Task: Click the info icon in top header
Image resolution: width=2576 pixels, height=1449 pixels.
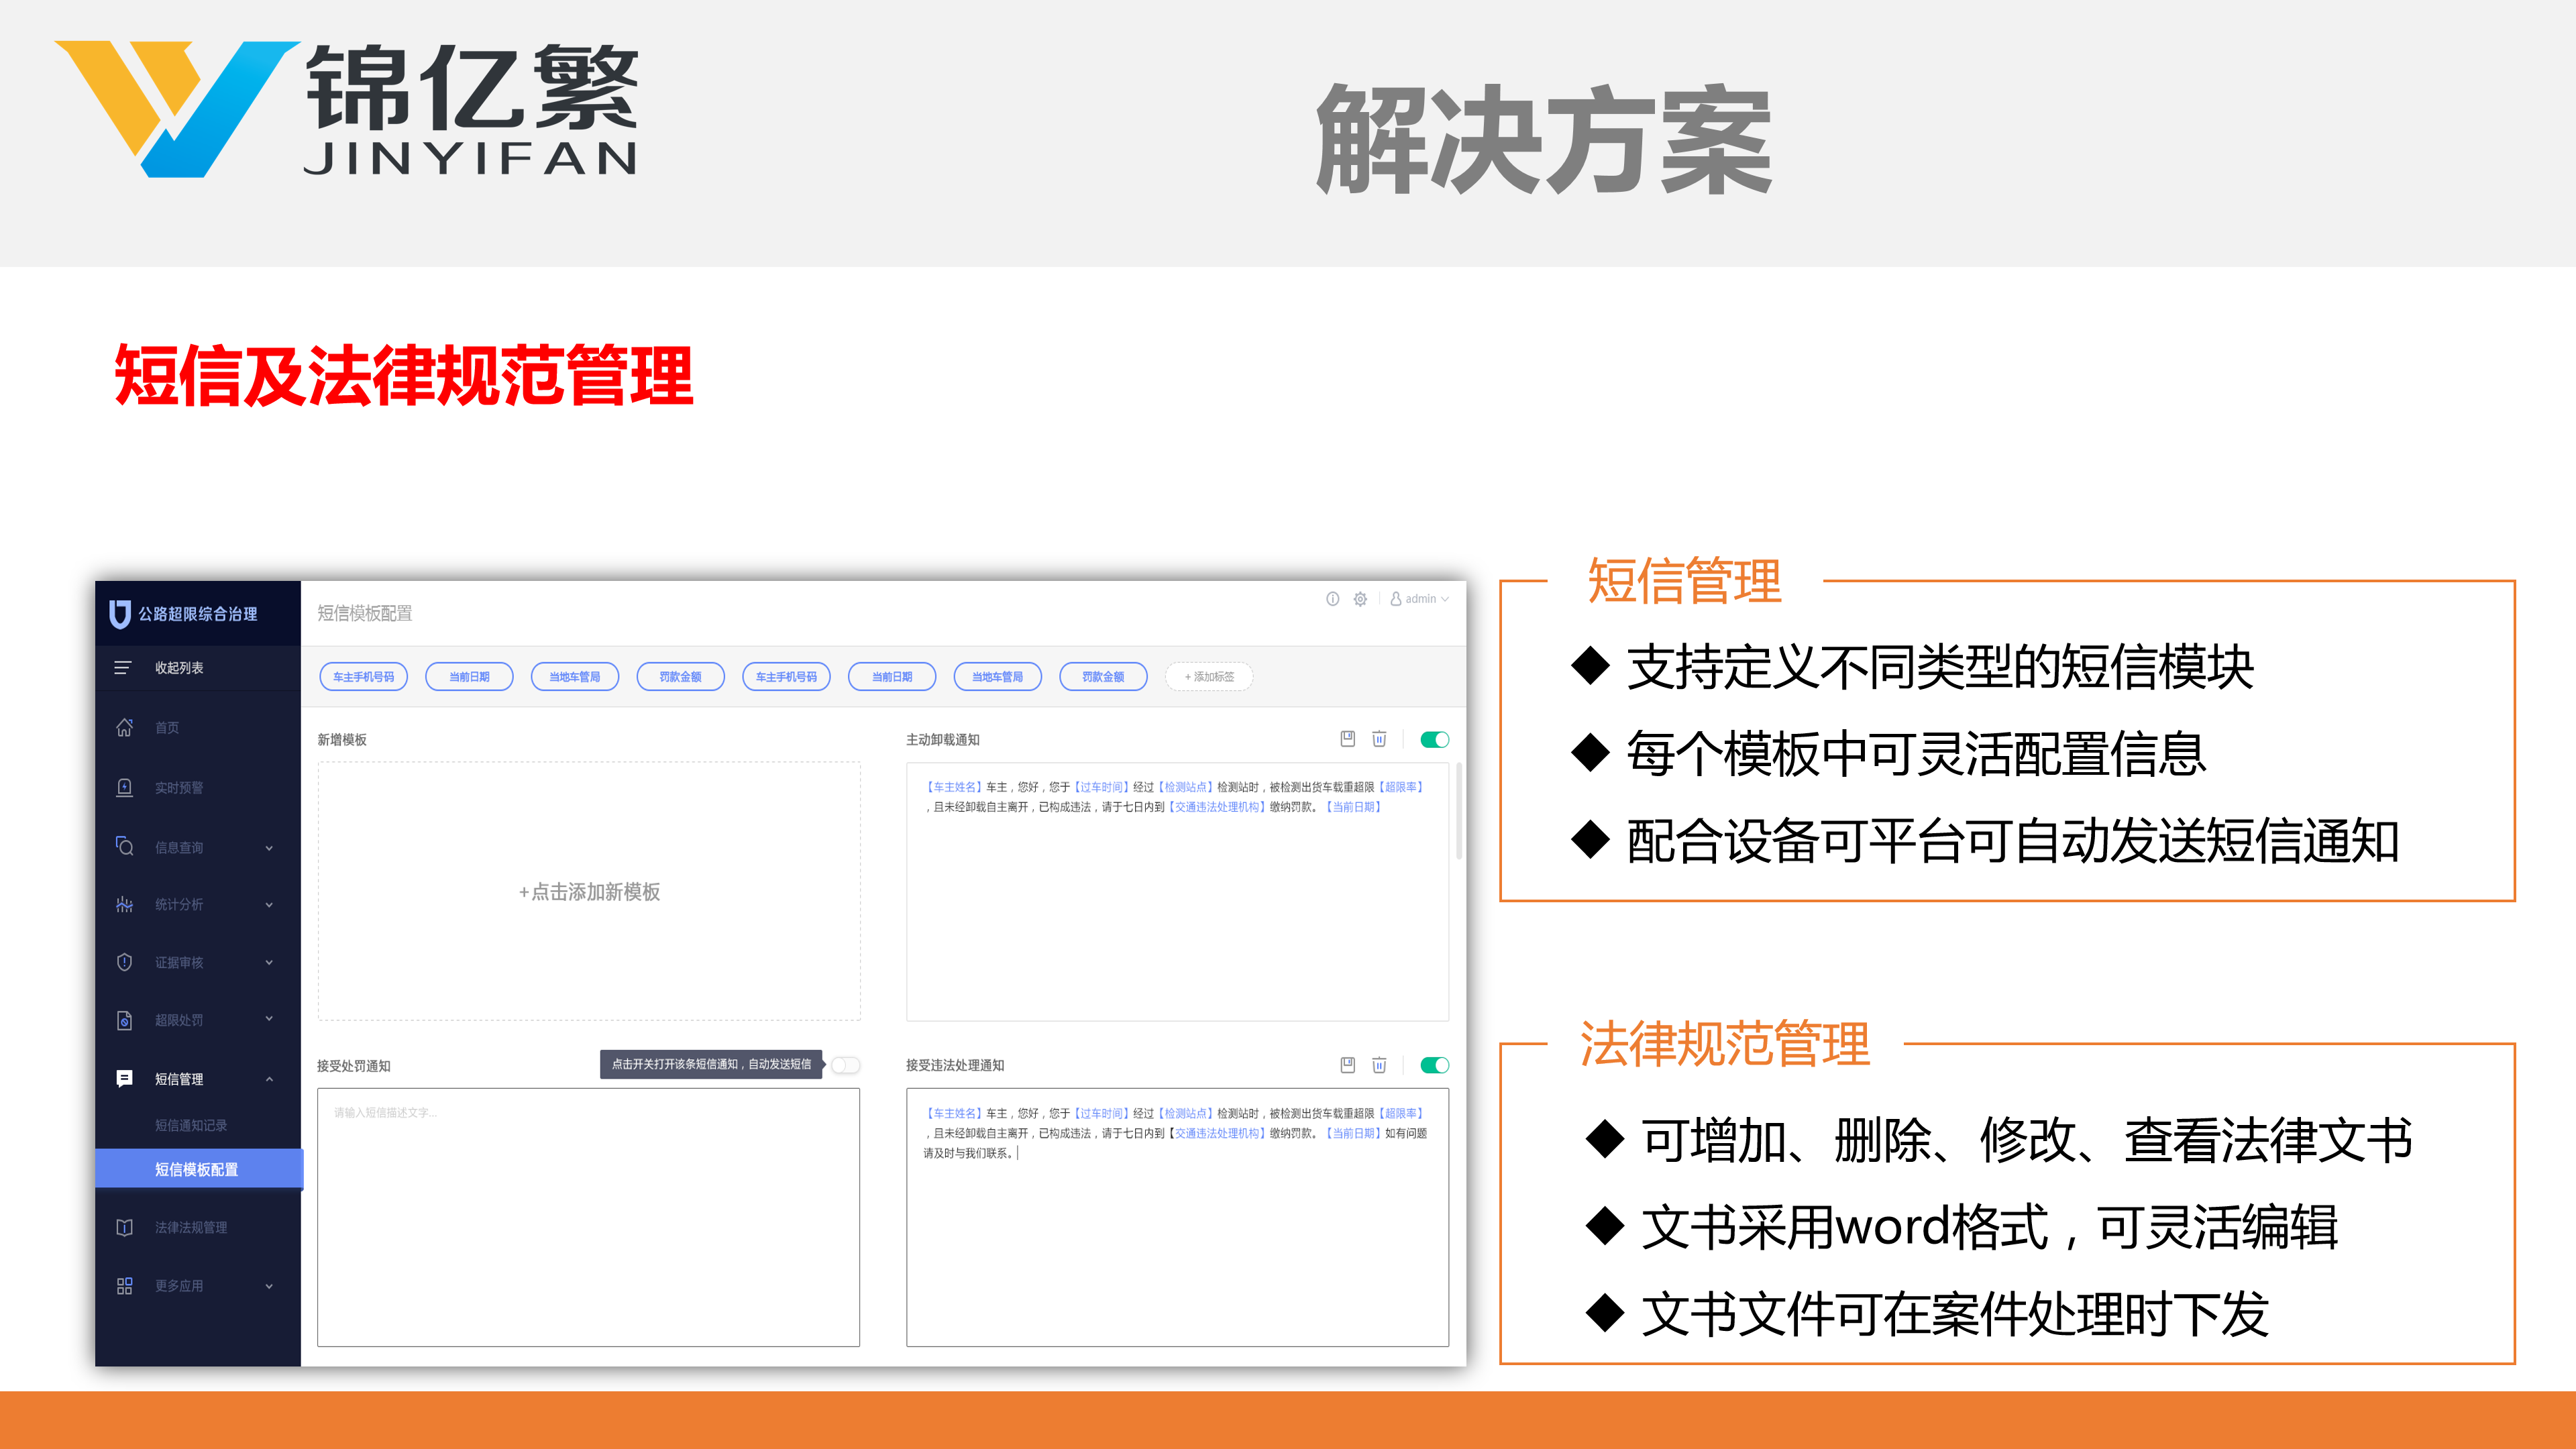Action: tap(1332, 599)
